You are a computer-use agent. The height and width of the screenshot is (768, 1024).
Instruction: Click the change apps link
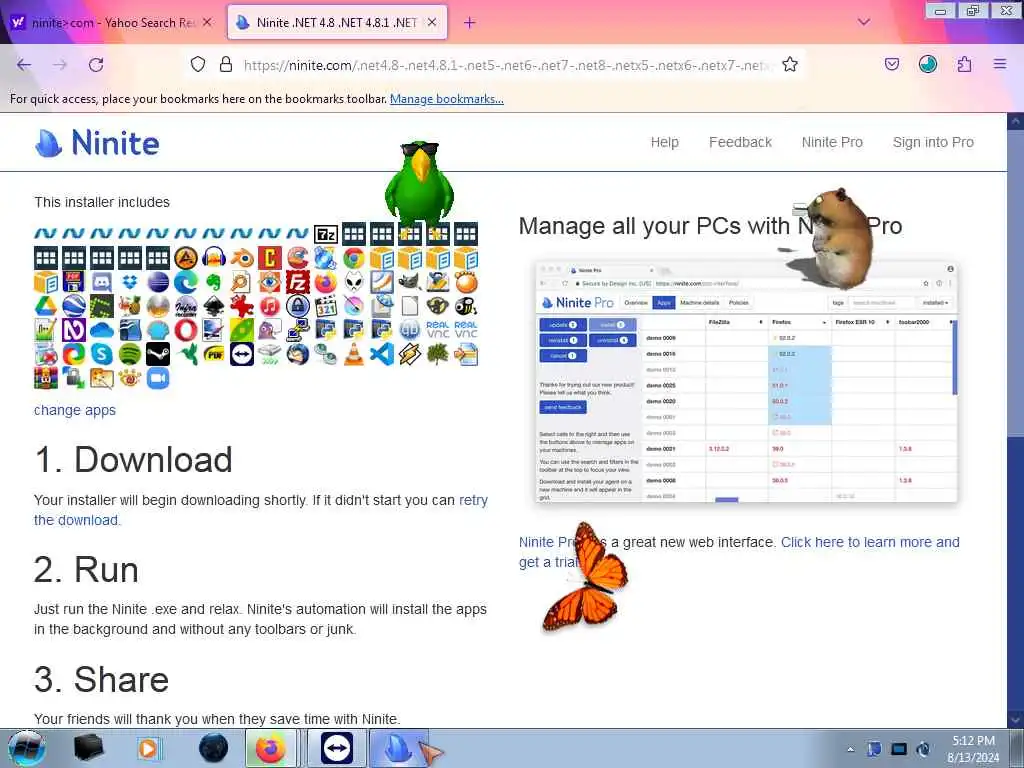pos(75,410)
